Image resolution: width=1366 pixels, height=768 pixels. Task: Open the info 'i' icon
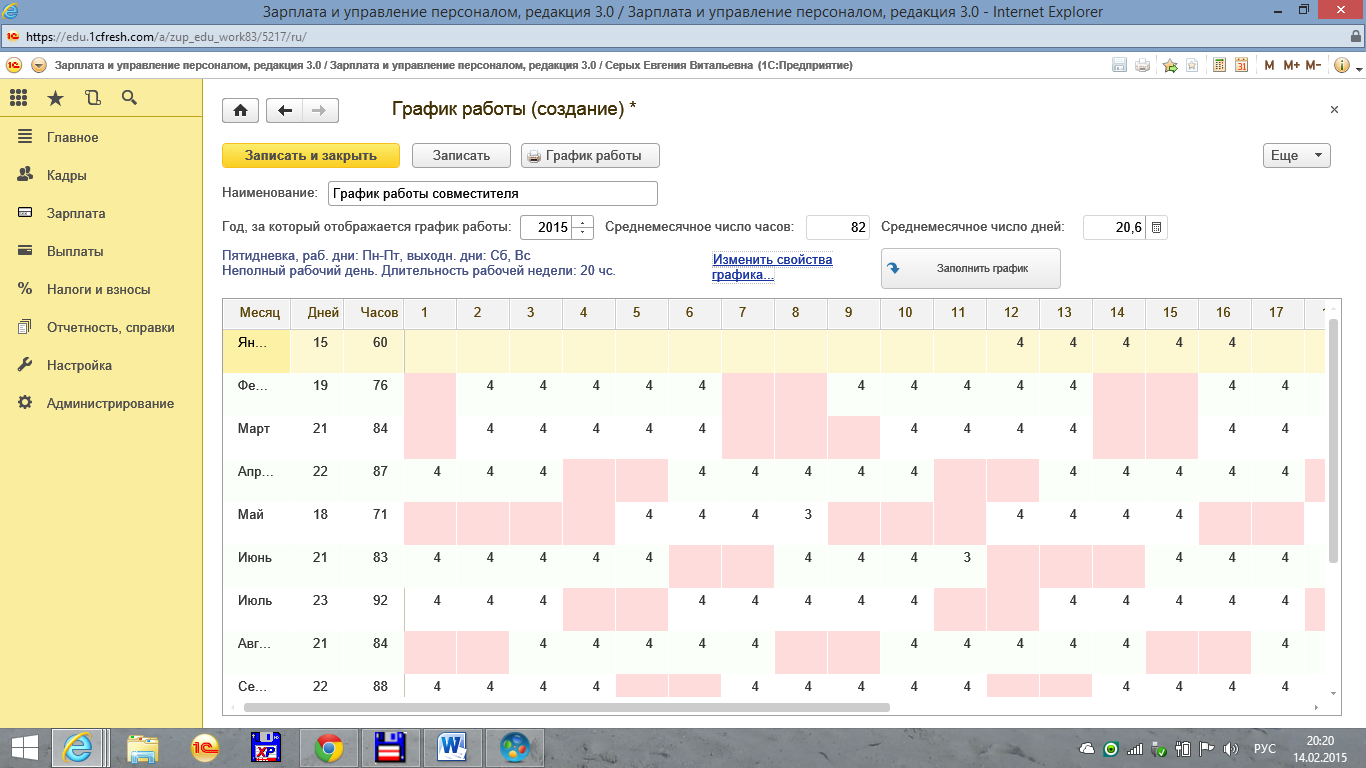coord(1341,65)
